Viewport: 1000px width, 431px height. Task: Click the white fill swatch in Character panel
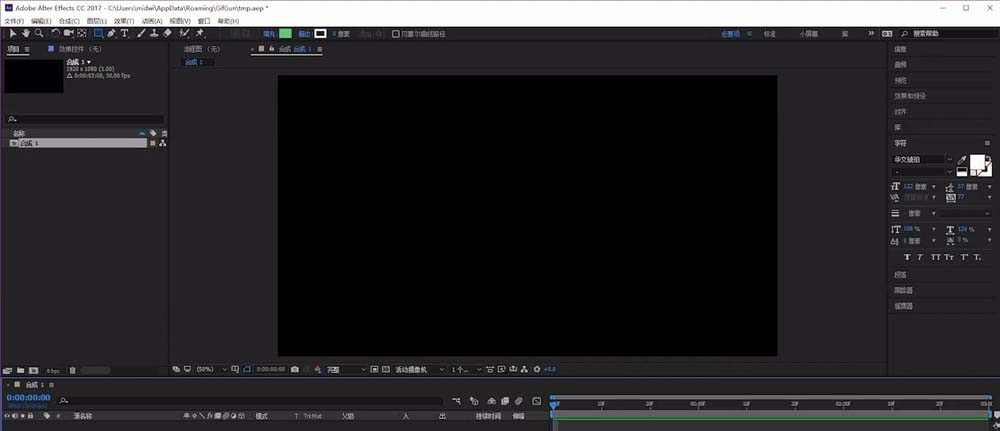tap(977, 162)
